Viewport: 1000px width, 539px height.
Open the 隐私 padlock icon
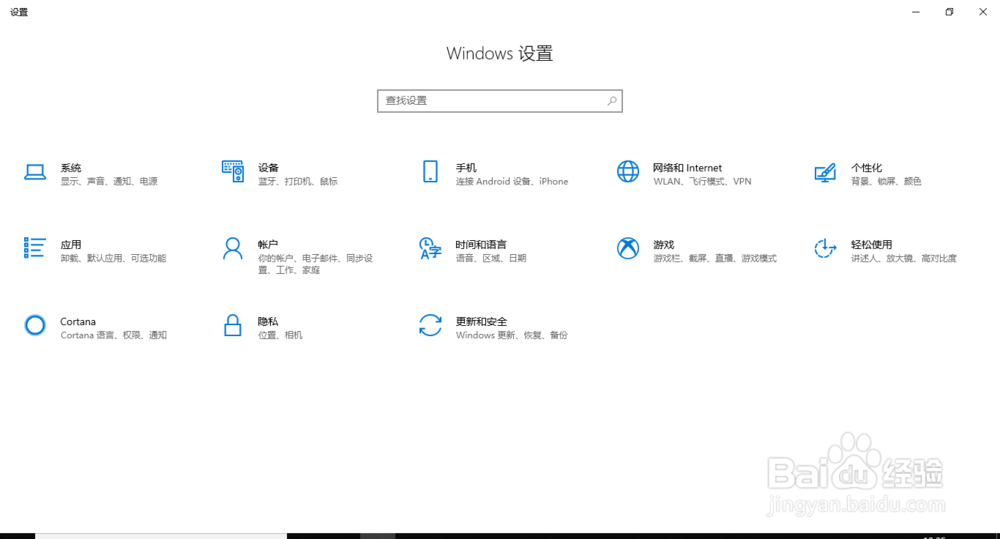click(x=233, y=325)
